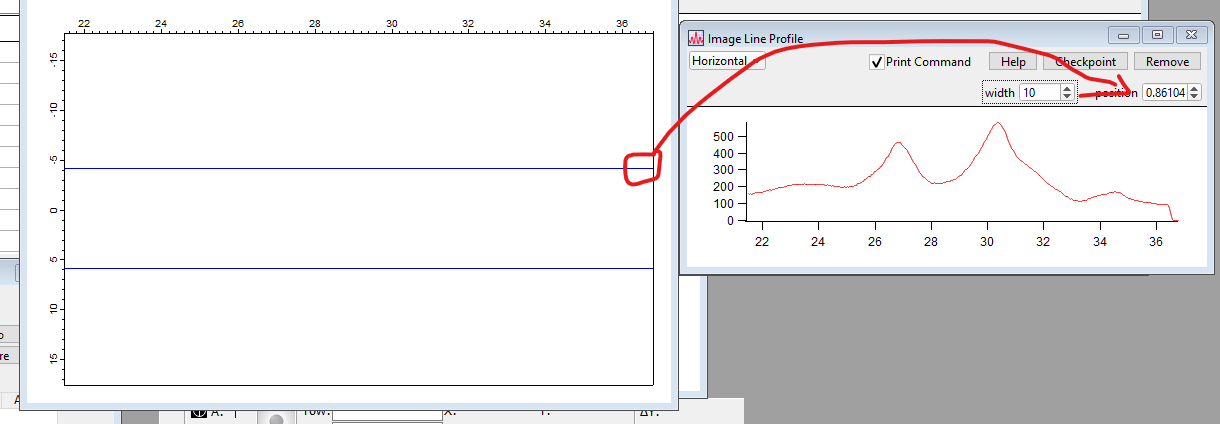This screenshot has height=424, width=1220.
Task: Click the Checkpoint button
Action: pos(1085,62)
